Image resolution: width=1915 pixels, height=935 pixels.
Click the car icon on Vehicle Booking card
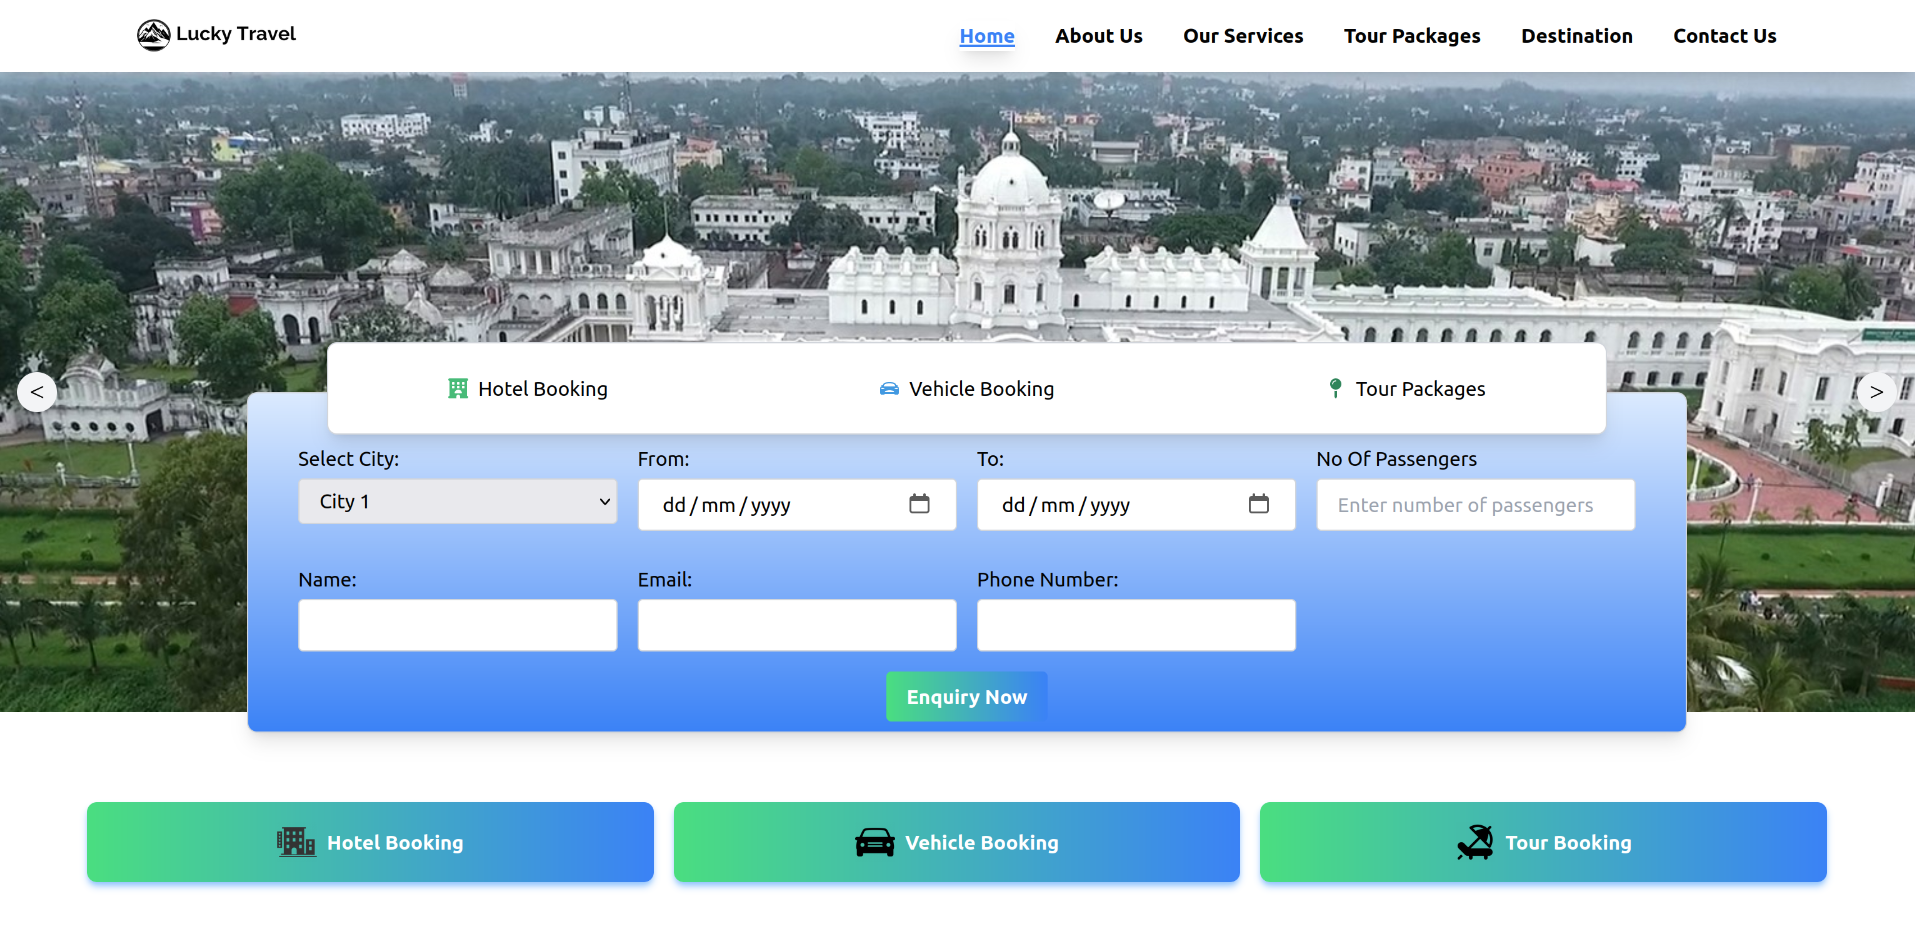(874, 842)
